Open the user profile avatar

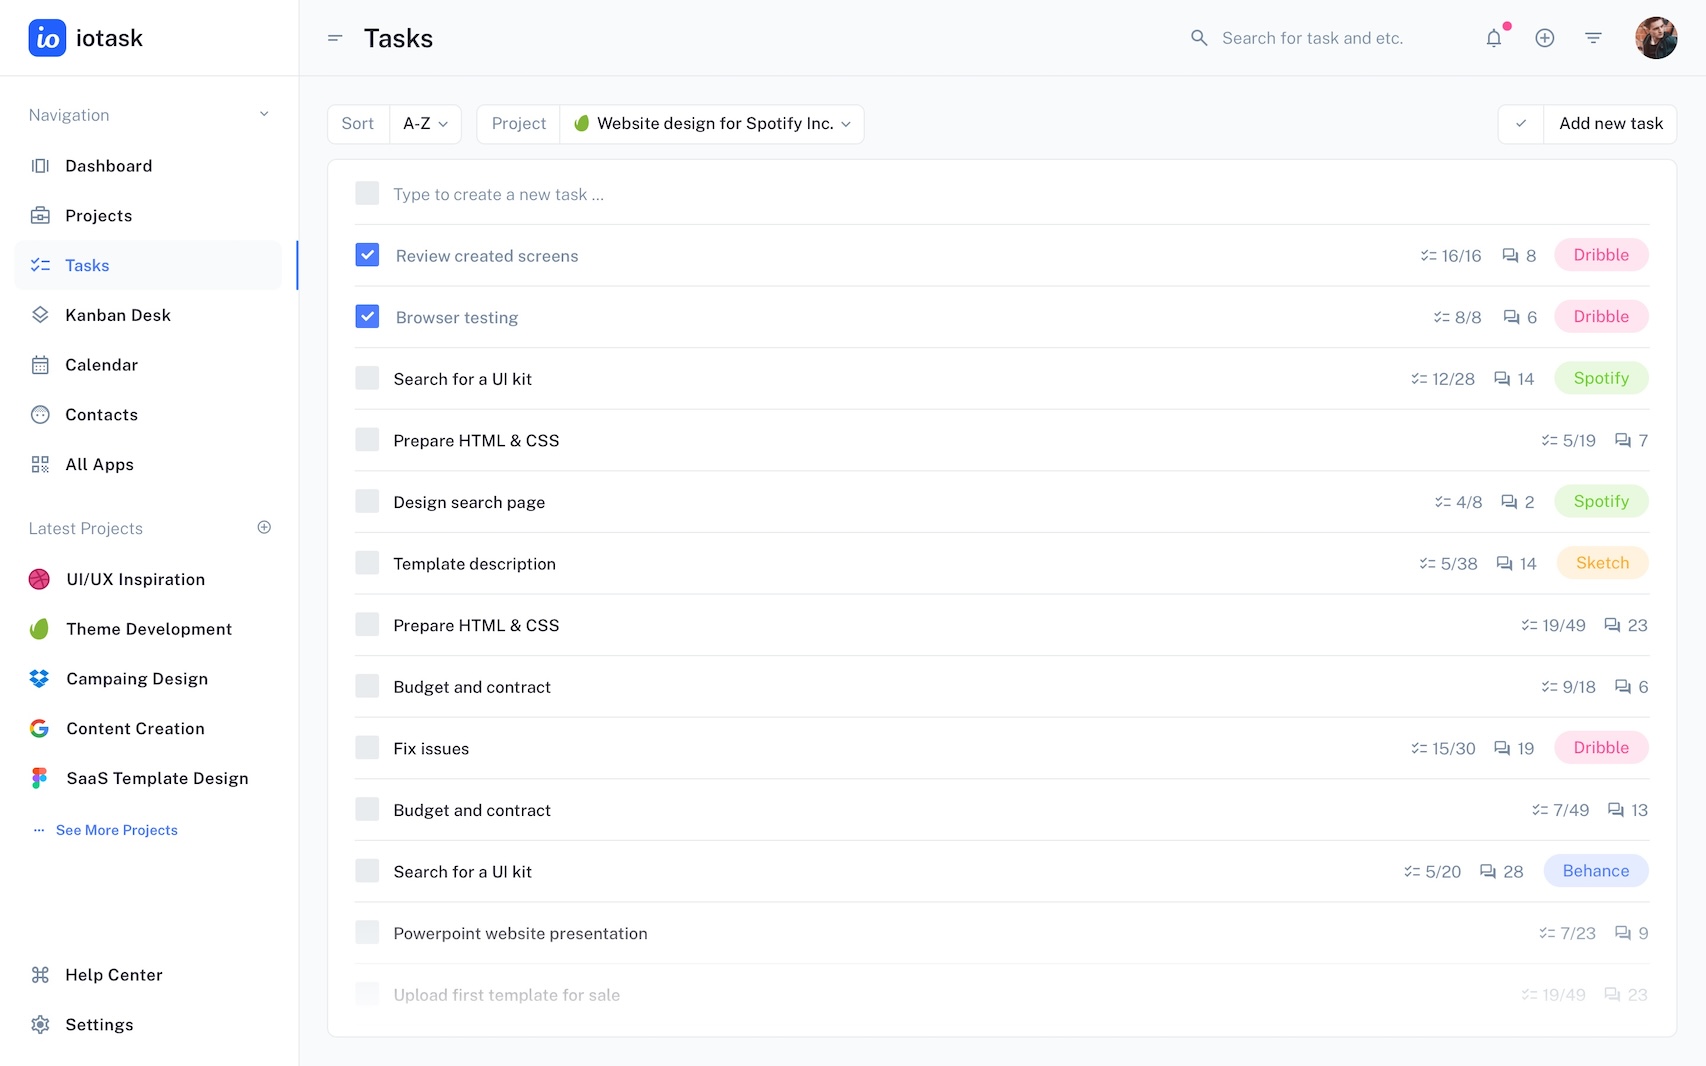(1655, 38)
